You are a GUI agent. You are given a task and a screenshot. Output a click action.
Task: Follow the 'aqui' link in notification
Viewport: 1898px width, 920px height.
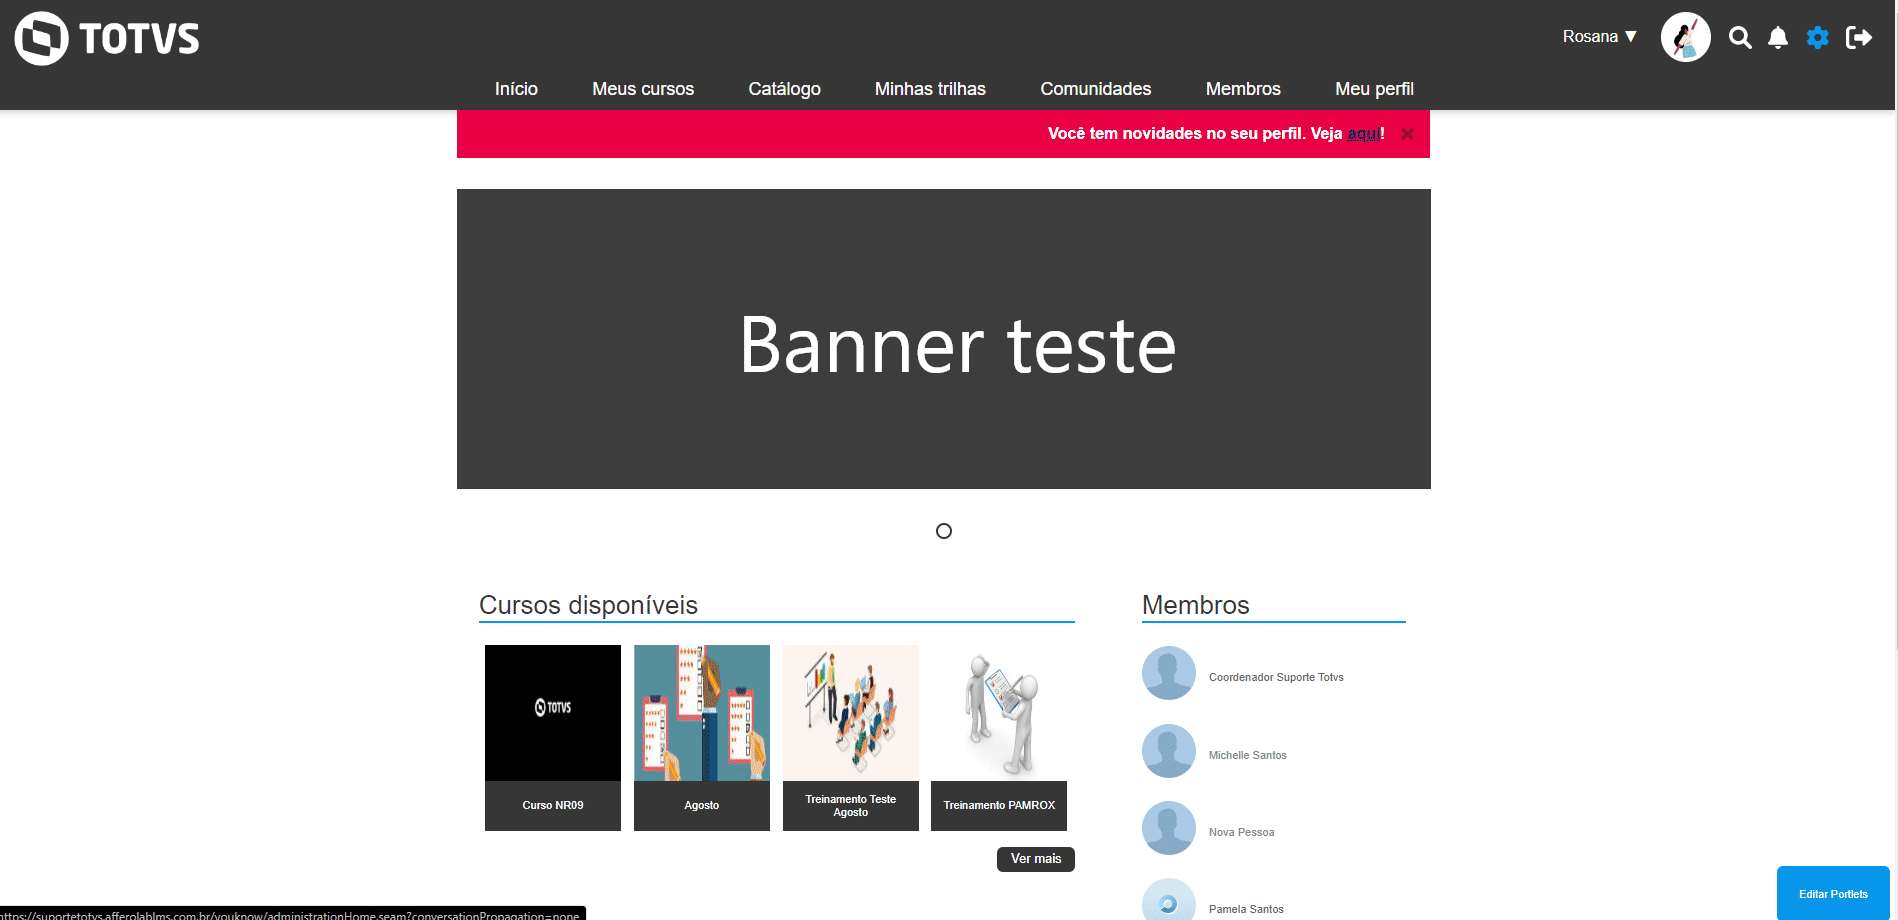(x=1363, y=134)
